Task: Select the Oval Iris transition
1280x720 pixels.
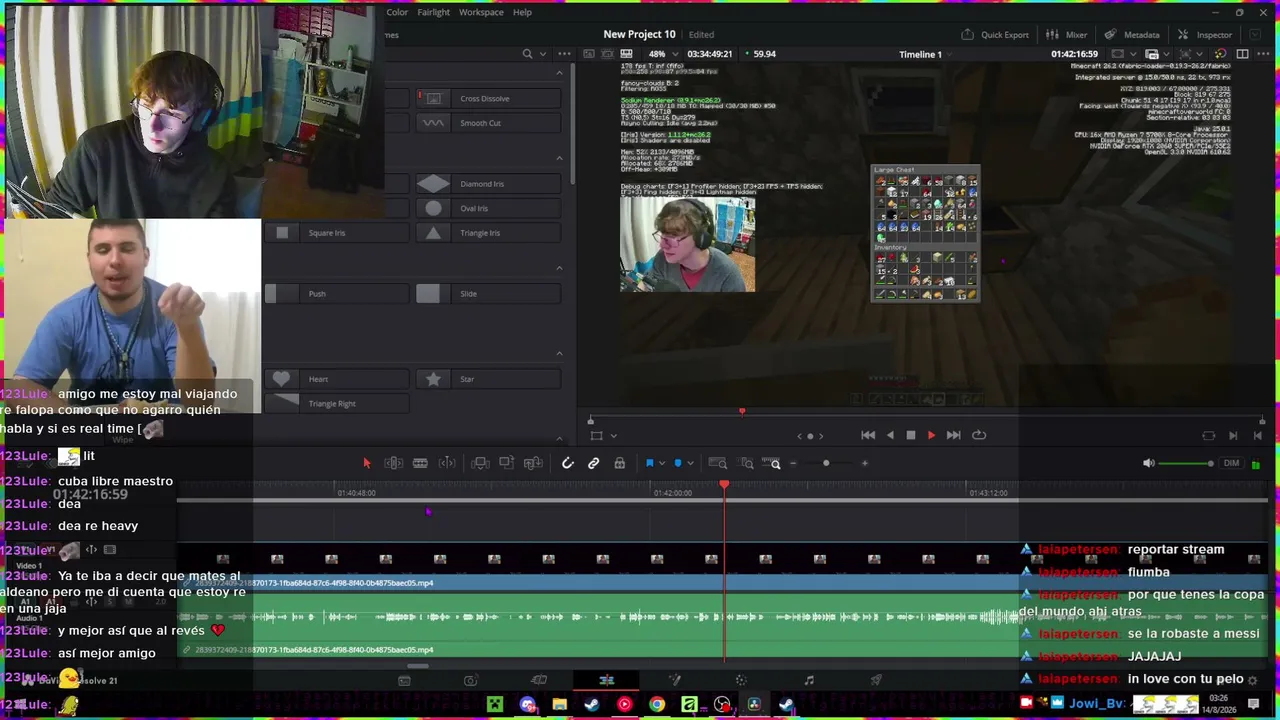Action: point(488,208)
